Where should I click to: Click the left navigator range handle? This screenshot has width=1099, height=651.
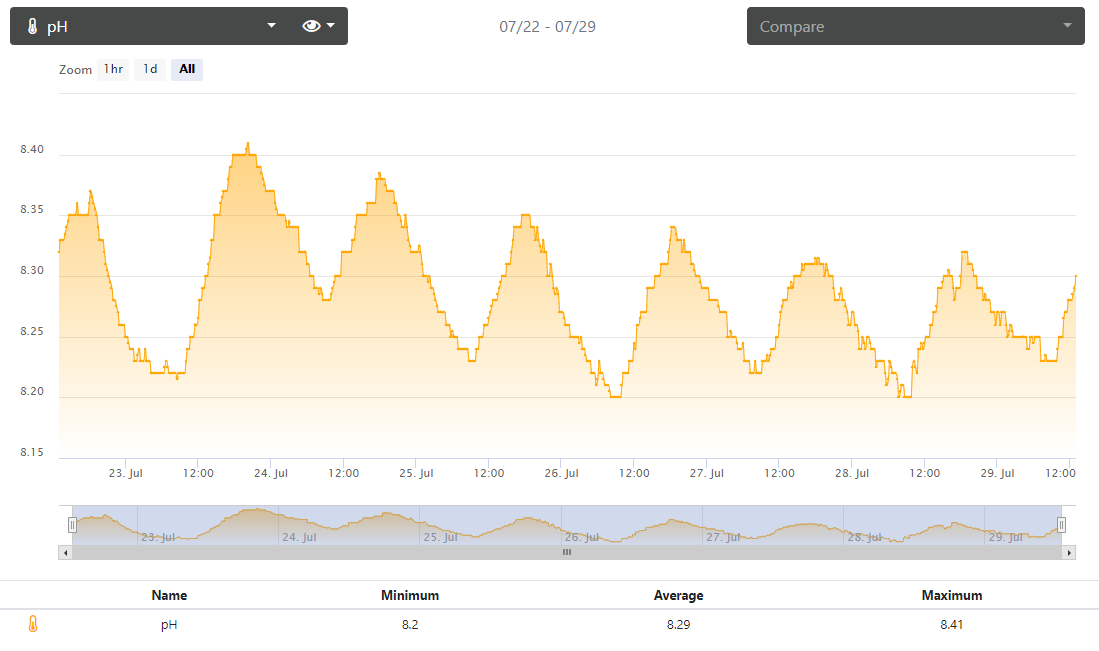(x=72, y=525)
